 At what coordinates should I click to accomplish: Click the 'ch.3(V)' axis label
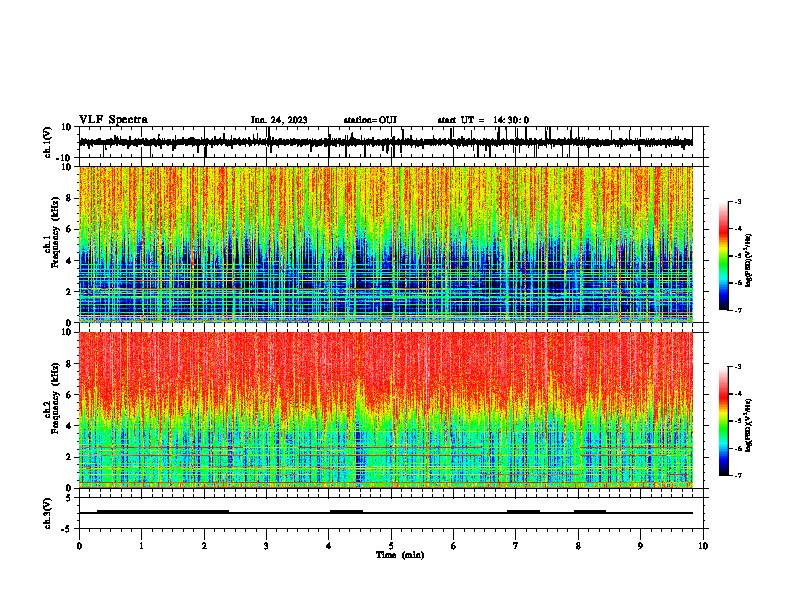[48, 513]
